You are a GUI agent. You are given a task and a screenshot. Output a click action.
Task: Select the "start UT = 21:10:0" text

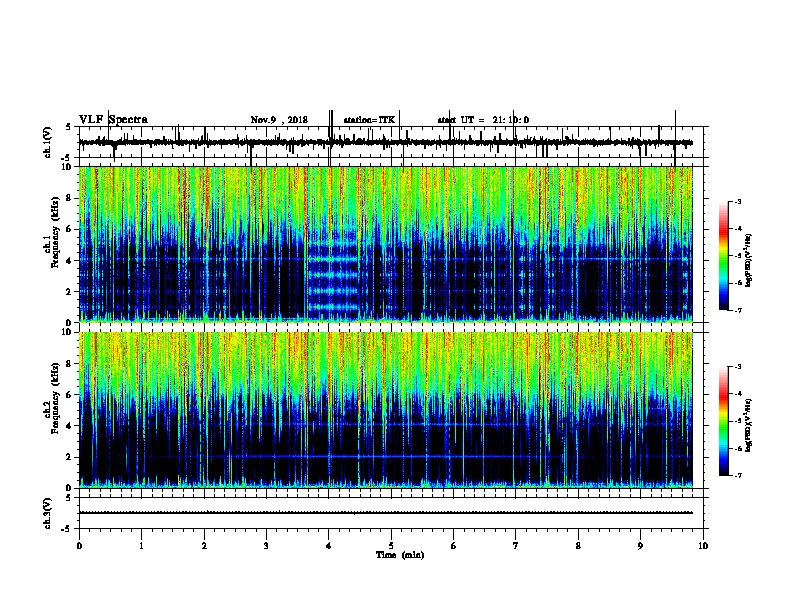(483, 120)
